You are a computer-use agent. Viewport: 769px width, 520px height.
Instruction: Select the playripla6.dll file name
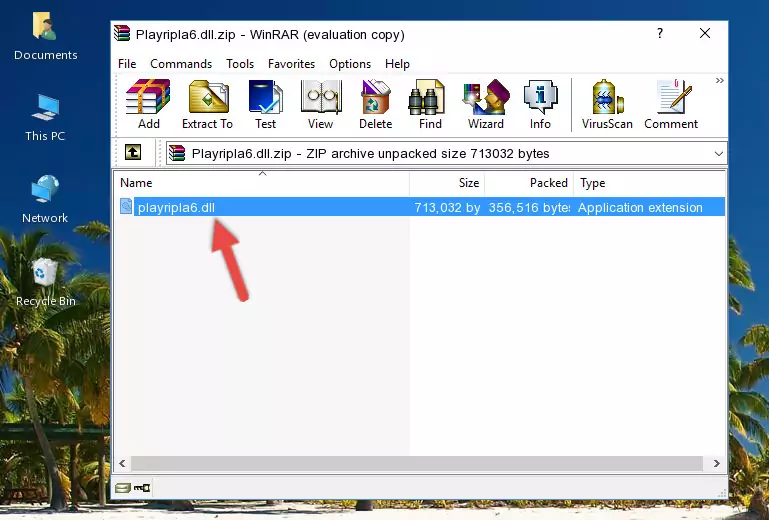pos(176,208)
